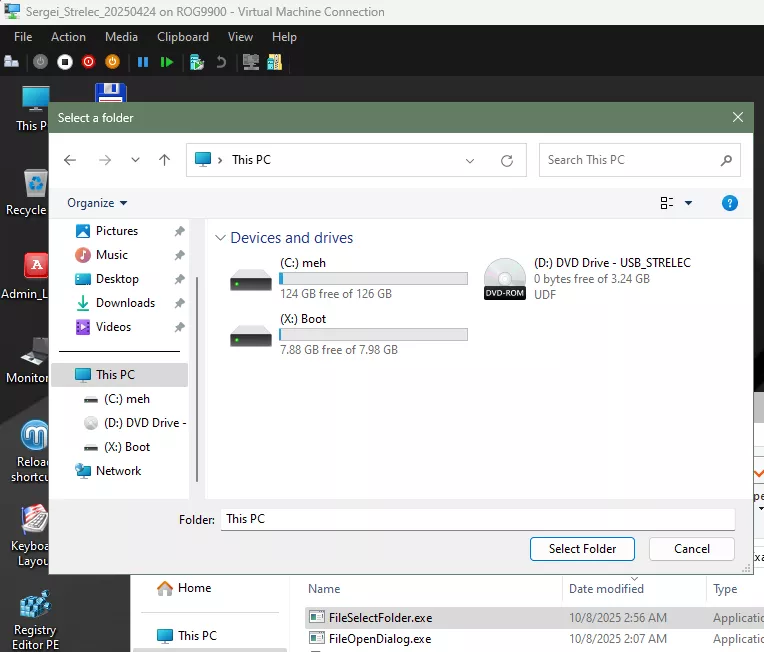Open the Clipboard menu
Screen dimensions: 764x652
(183, 37)
